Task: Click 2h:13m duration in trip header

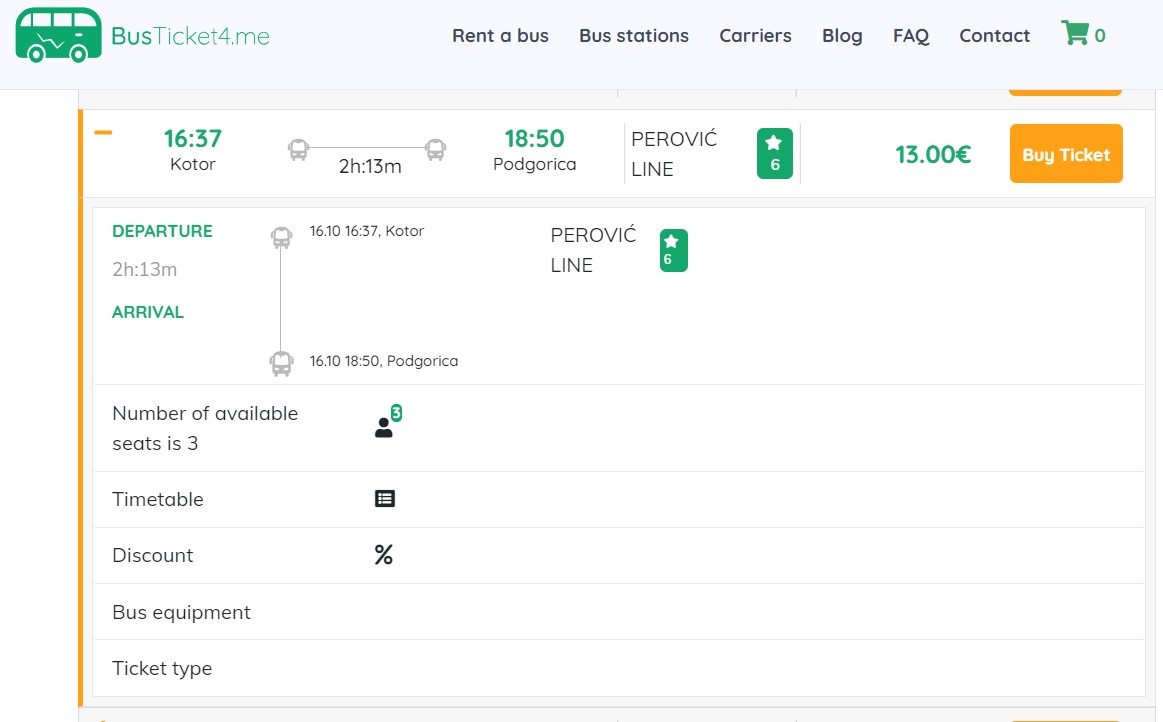Action: (370, 166)
